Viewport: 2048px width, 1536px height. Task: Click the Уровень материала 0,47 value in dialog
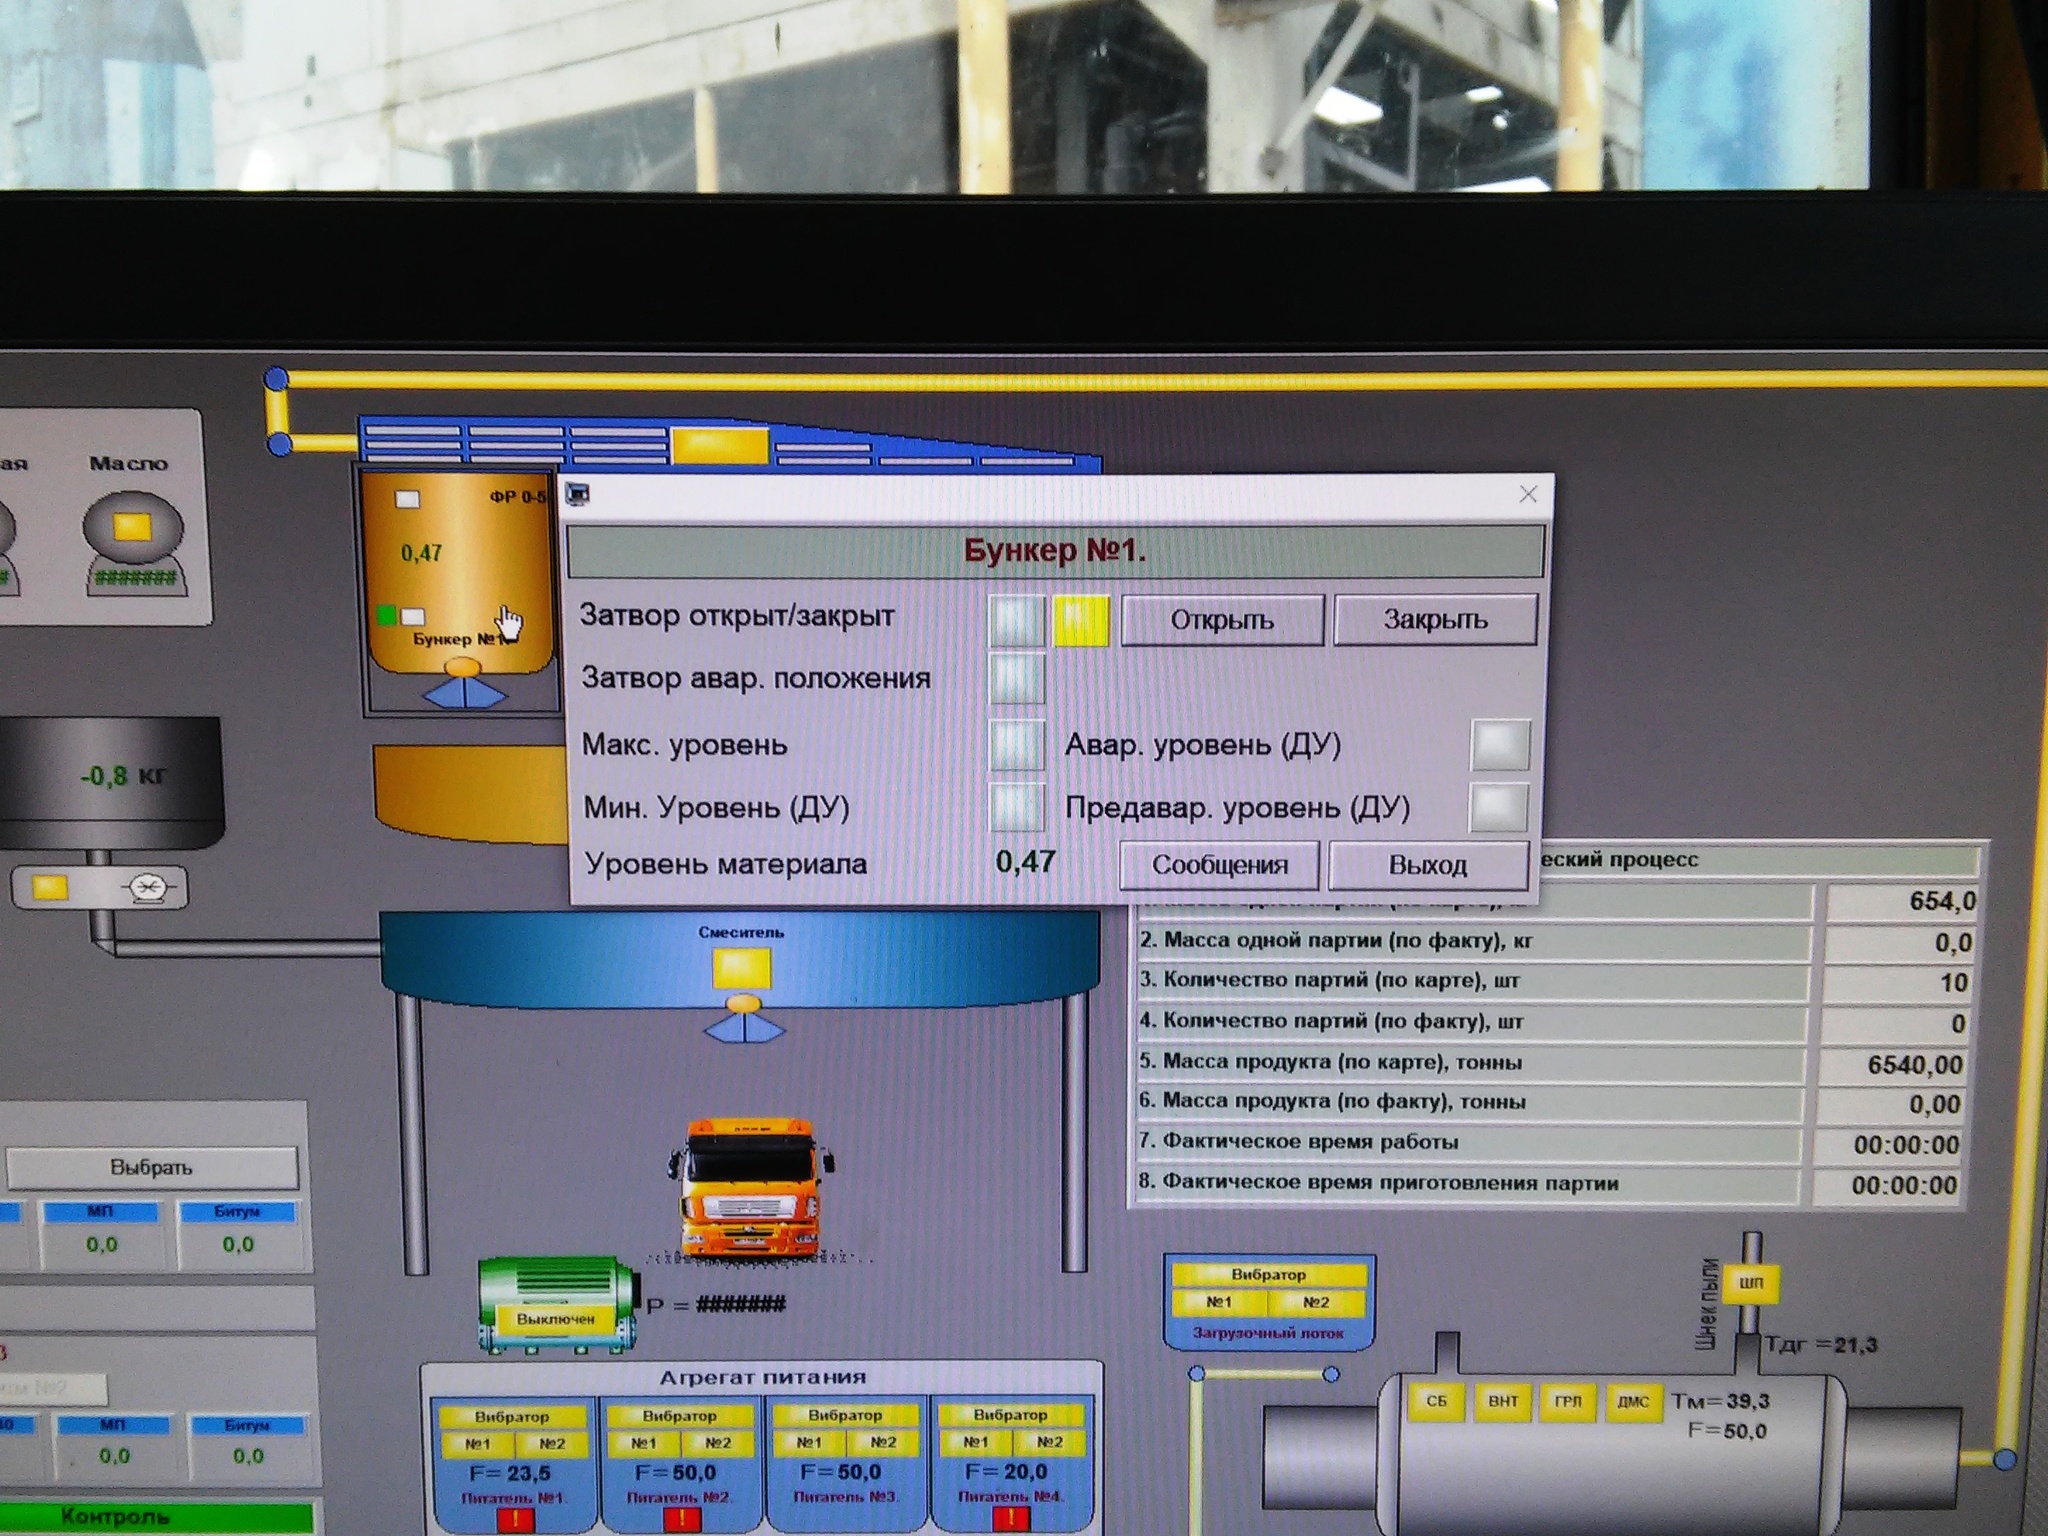[x=1025, y=862]
